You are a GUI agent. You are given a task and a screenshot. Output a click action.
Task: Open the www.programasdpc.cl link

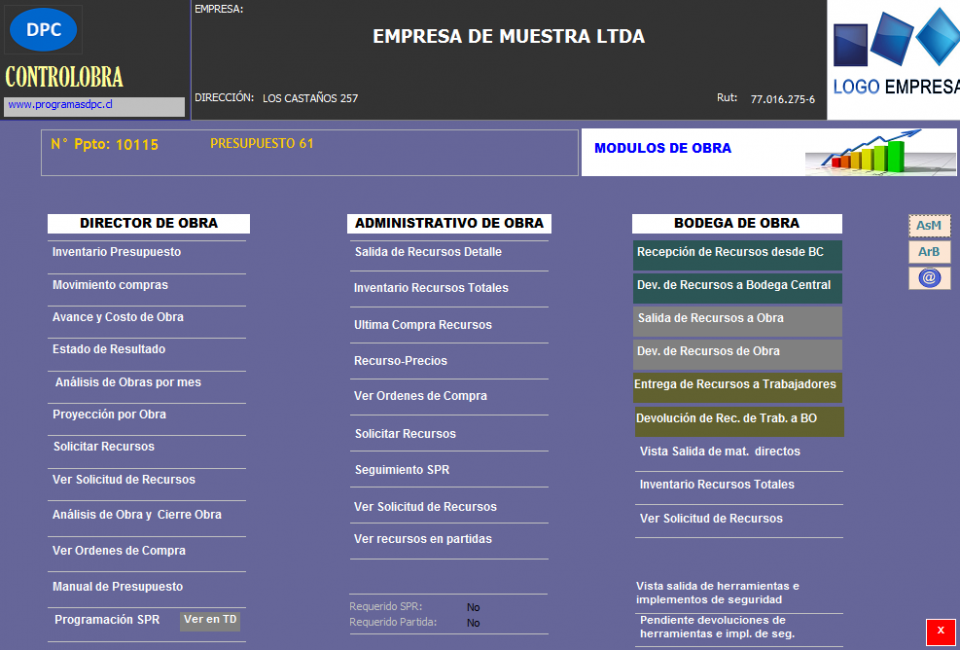pos(60,105)
